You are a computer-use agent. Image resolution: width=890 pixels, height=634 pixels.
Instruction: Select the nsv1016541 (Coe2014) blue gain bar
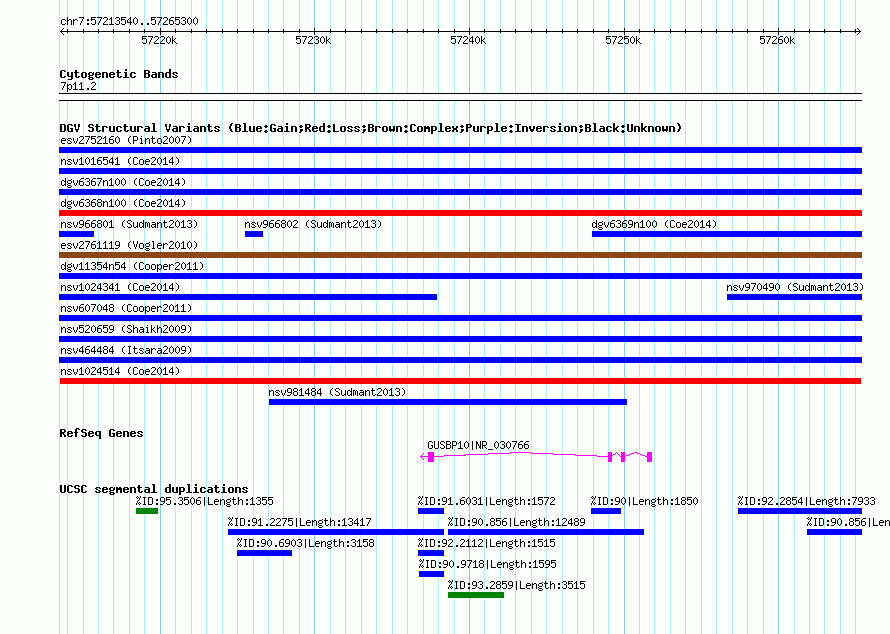pyautogui.click(x=460, y=171)
